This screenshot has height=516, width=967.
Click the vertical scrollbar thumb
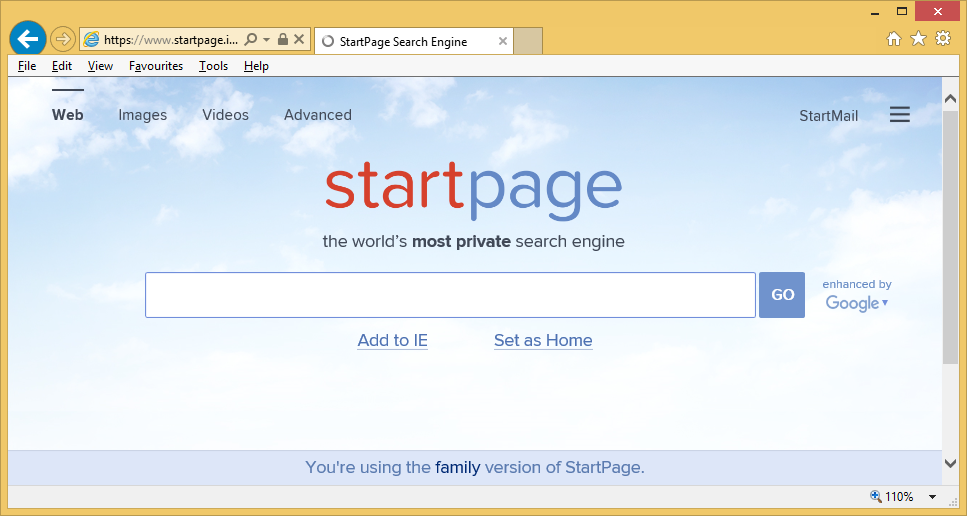pos(950,237)
